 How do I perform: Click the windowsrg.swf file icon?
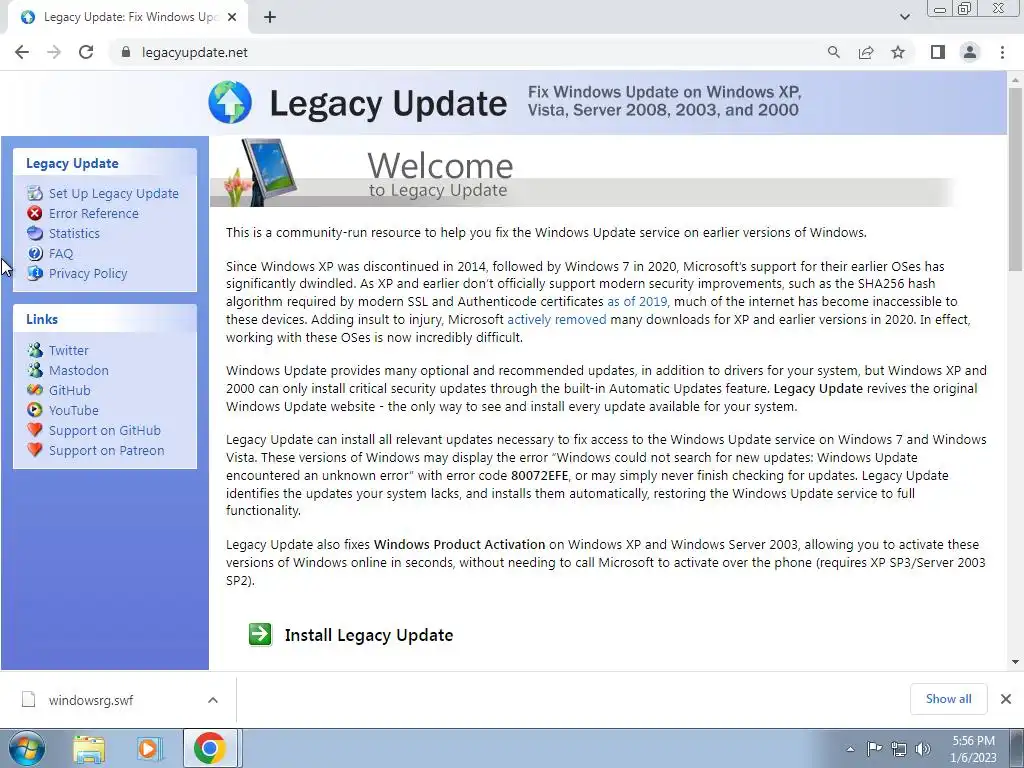coord(28,699)
